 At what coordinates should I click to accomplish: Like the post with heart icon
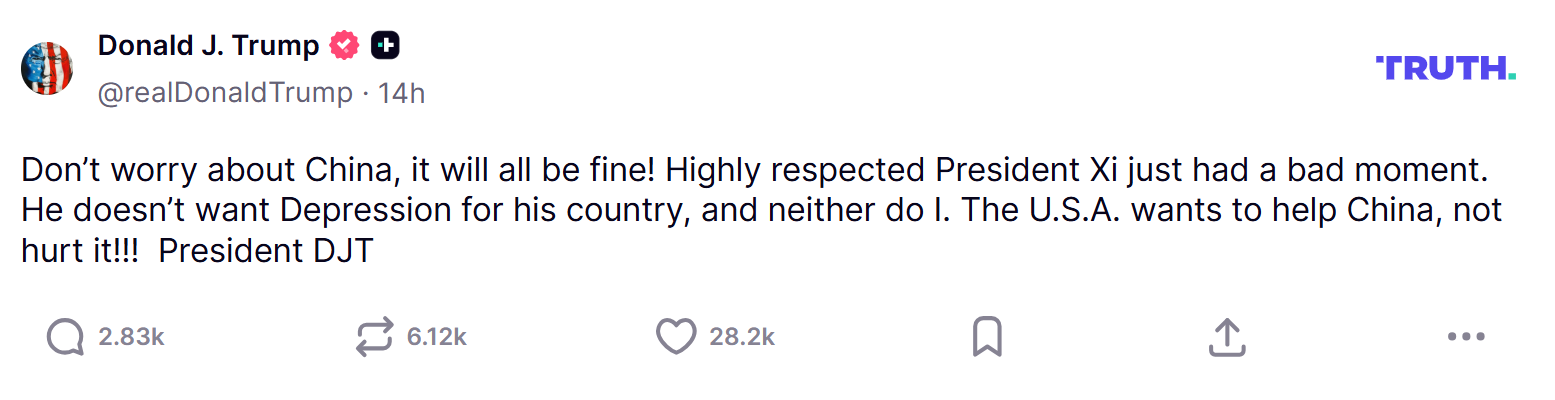(675, 338)
